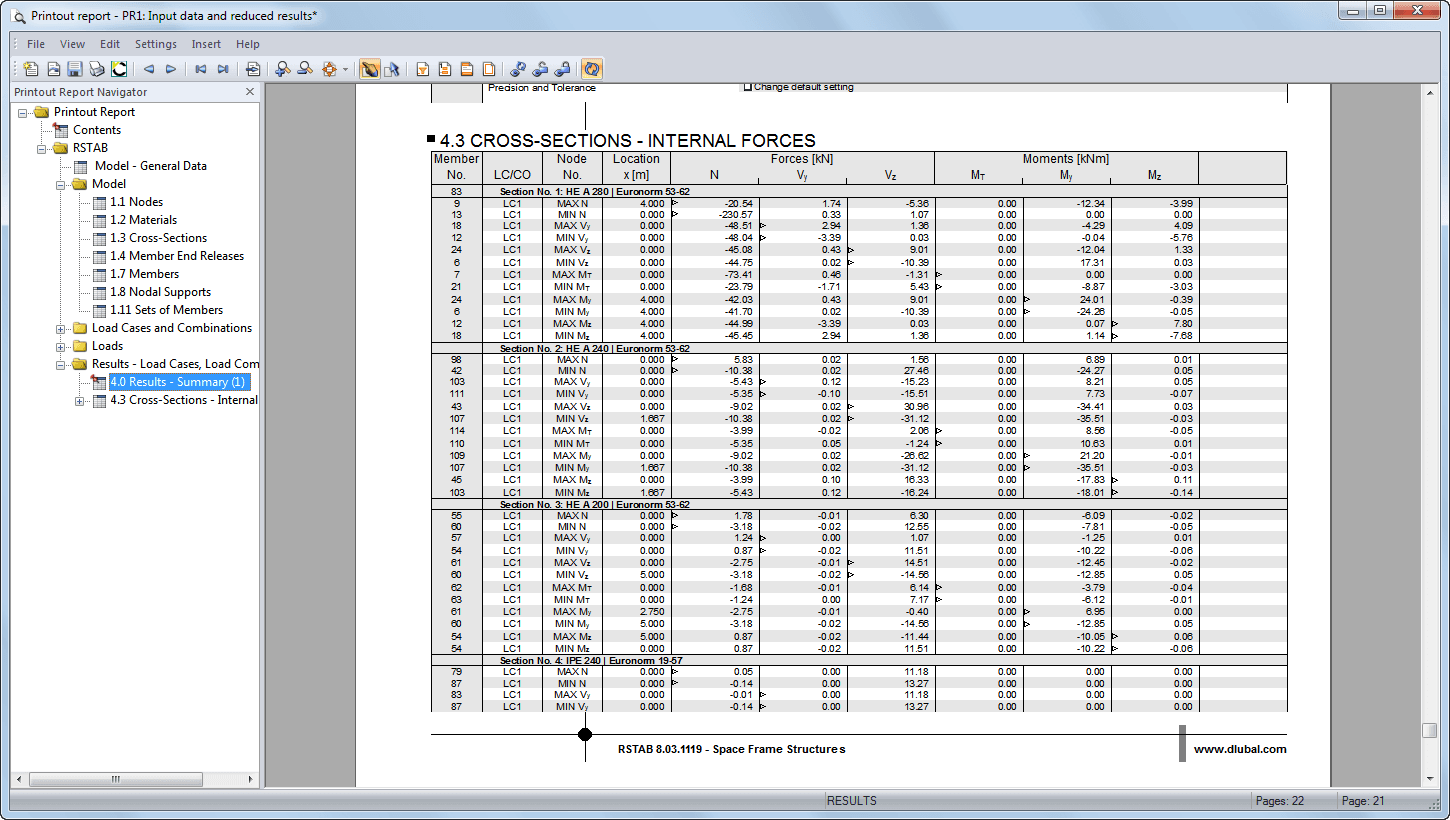Create a new printout report via toolbar icon
The height and width of the screenshot is (820, 1450).
[31, 69]
